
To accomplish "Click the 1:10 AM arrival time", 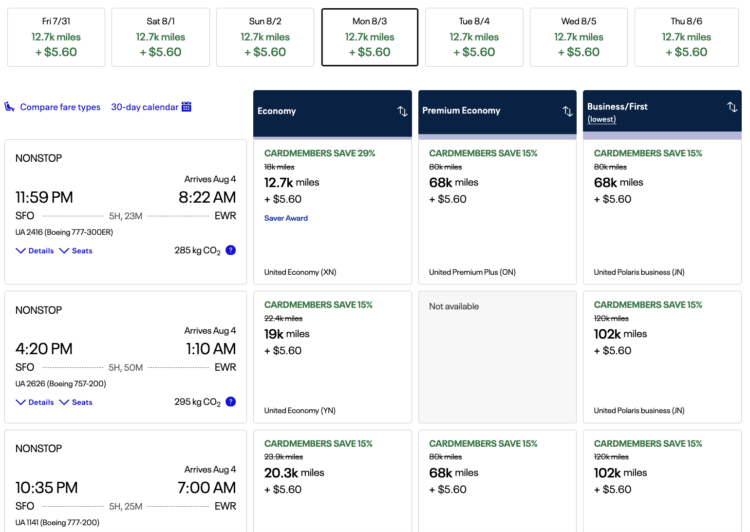I will 211,349.
